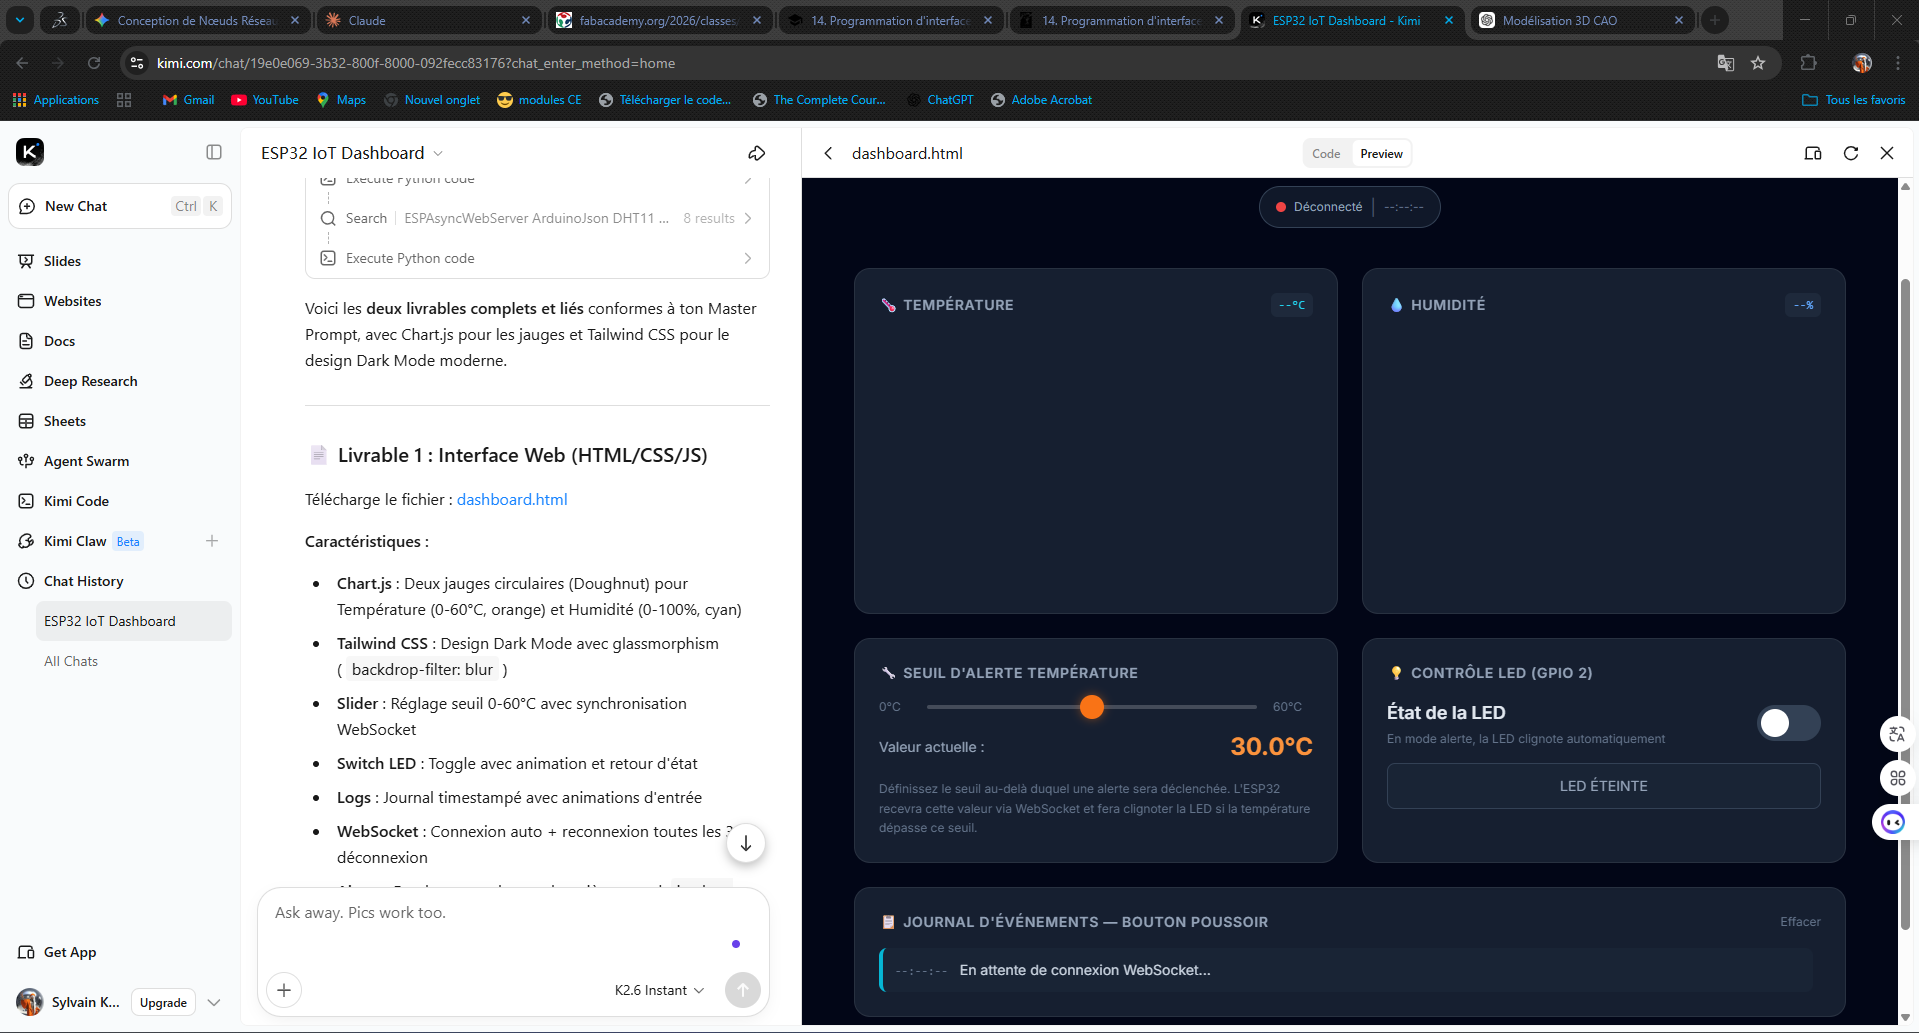
Task: Open the Gmail bookmark
Action: (x=188, y=100)
